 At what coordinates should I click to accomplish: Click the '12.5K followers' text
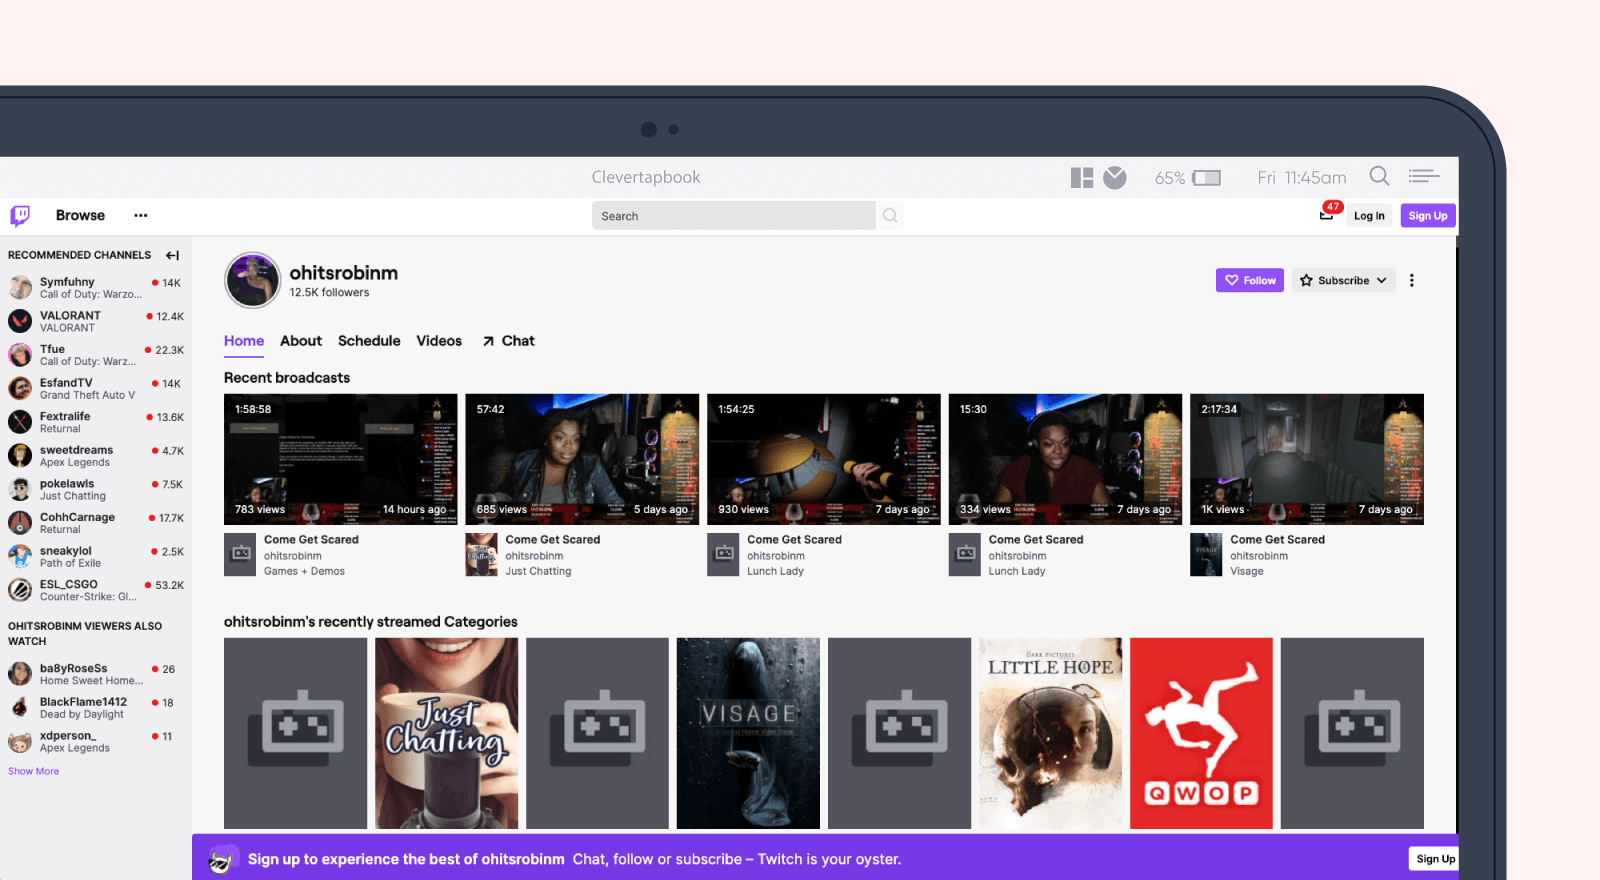click(x=329, y=293)
